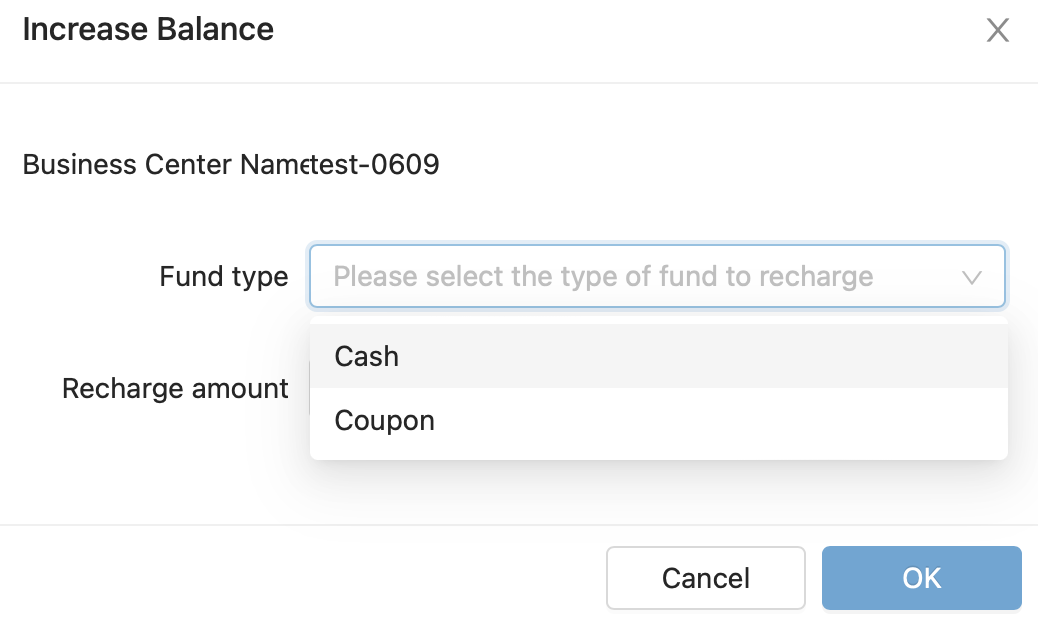
Task: Close the Increase Balance dialog with X
Action: [x=997, y=30]
